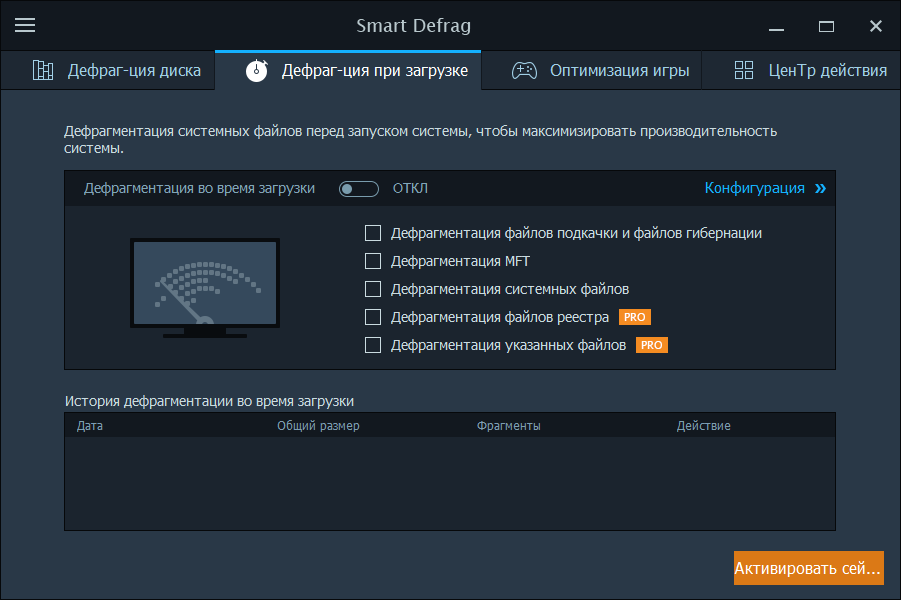Switch to Дефраг-ция диска tab
The width and height of the screenshot is (901, 600).
coord(108,70)
